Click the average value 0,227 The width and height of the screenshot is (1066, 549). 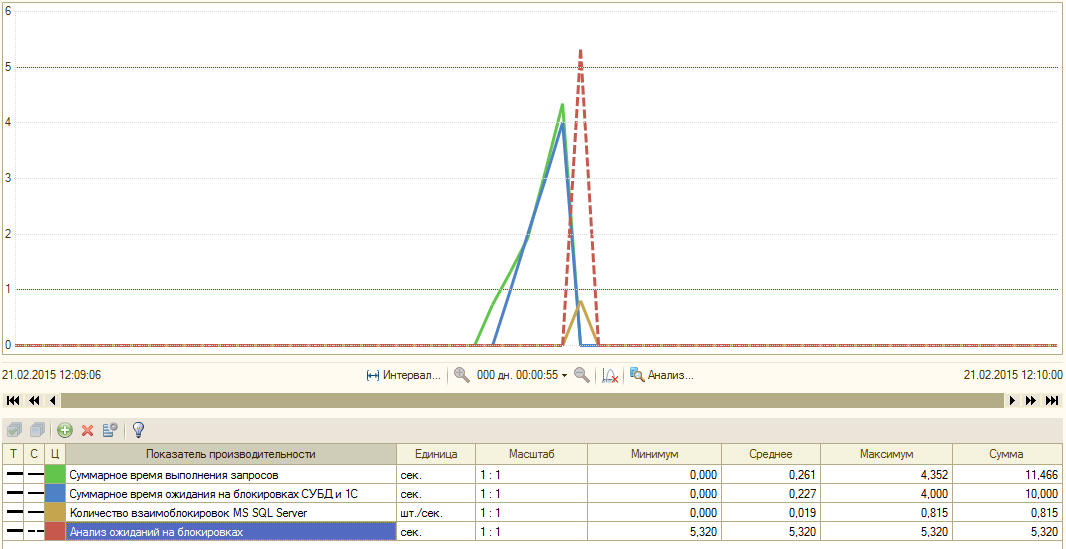[802, 494]
